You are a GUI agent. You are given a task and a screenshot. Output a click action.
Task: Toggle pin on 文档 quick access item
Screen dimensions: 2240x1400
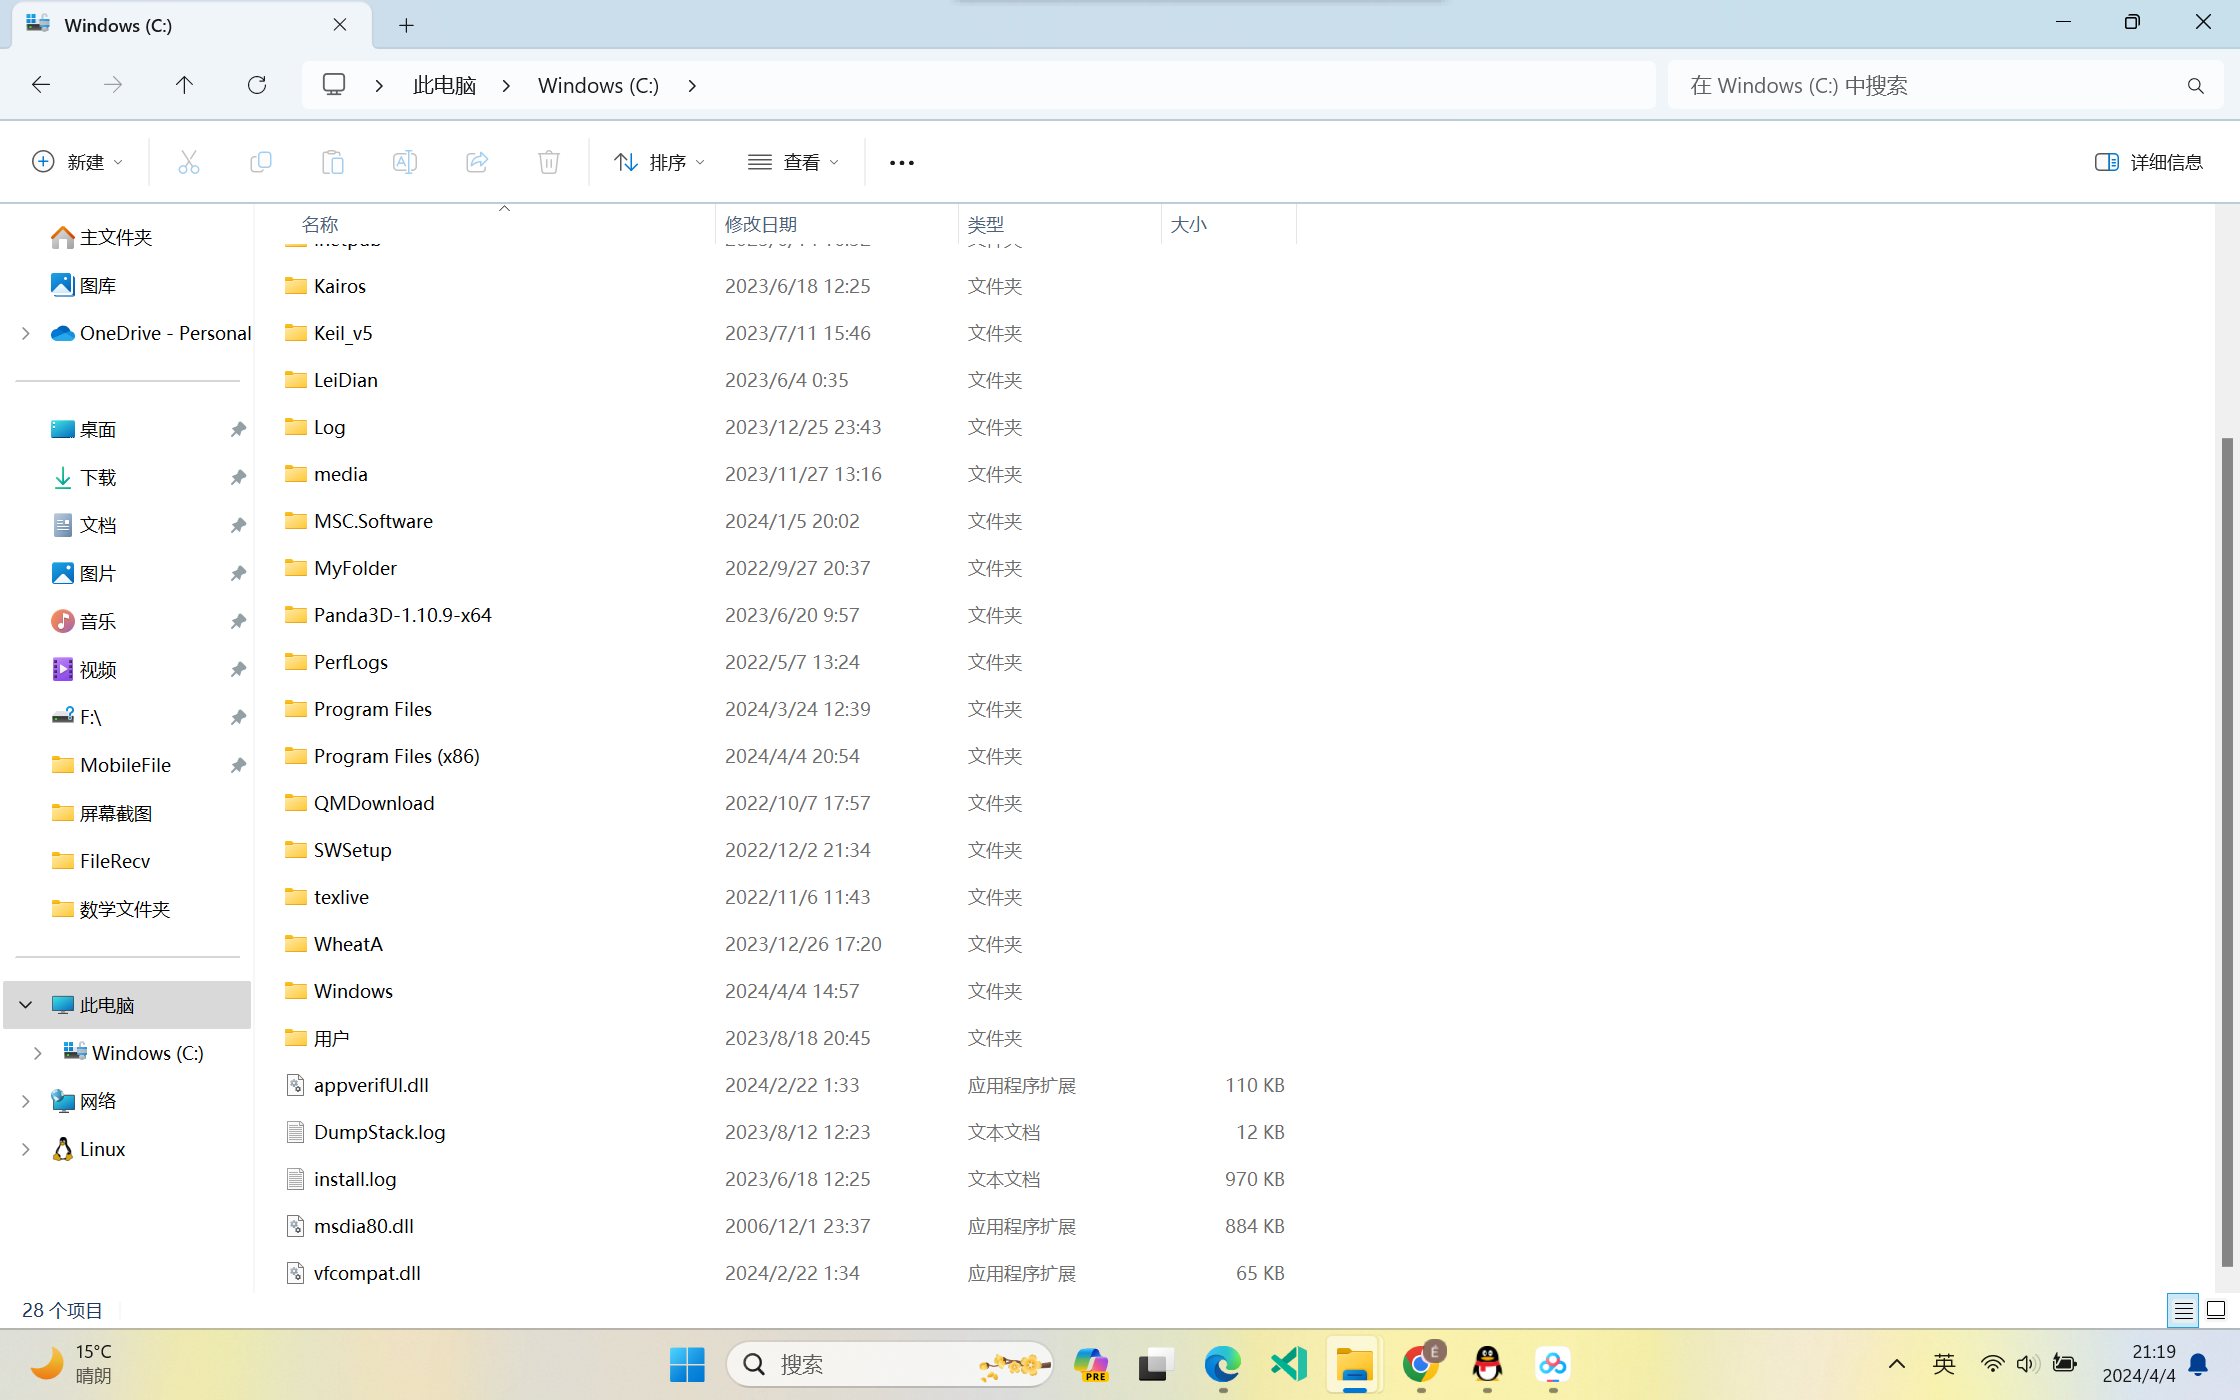[x=238, y=526]
